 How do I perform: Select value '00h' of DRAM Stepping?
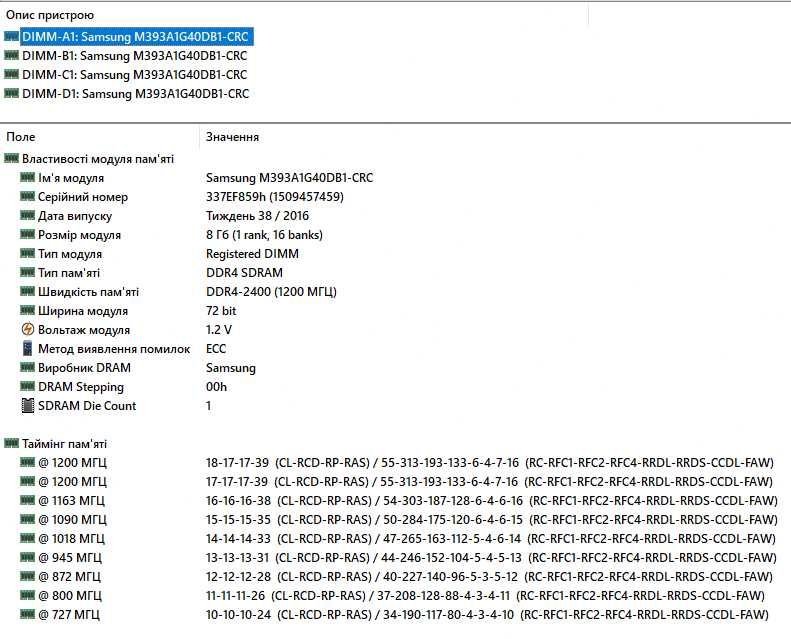pos(216,387)
